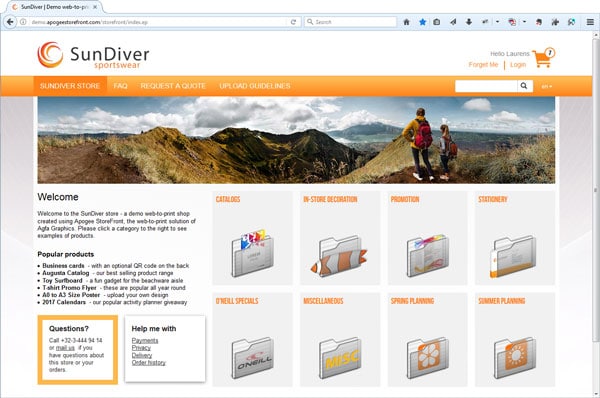
Task: Open the Request a Quote menu item
Action: [x=173, y=86]
